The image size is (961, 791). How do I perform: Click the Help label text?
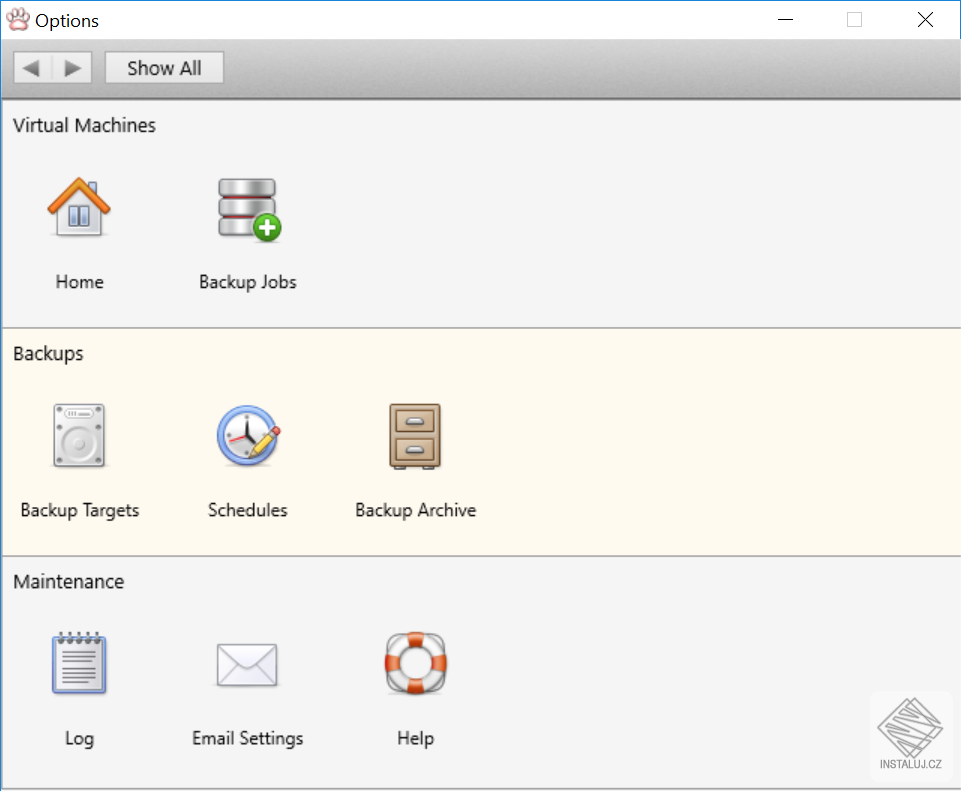416,738
